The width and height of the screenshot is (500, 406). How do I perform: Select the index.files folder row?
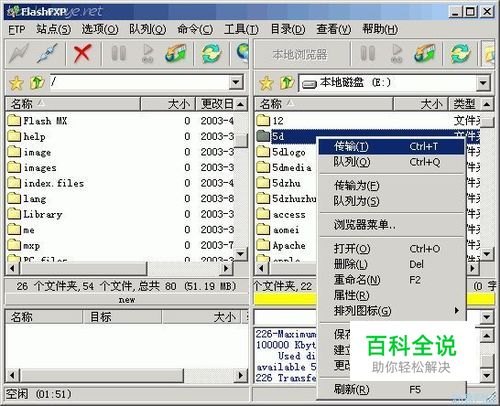click(121, 183)
